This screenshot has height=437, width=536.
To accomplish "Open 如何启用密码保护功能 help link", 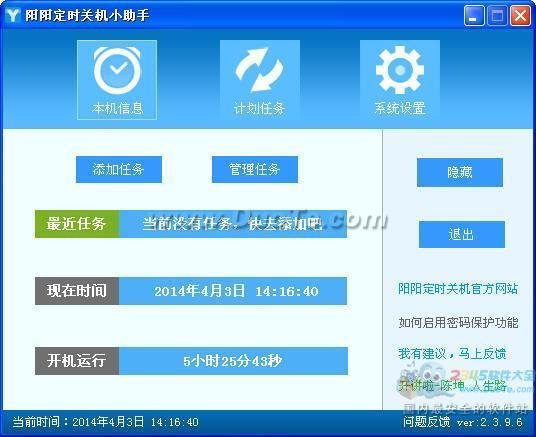I will pos(458,322).
